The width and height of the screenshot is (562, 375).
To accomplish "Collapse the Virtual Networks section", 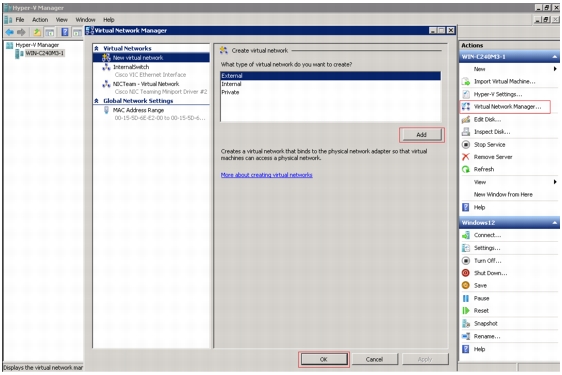I will (x=96, y=48).
